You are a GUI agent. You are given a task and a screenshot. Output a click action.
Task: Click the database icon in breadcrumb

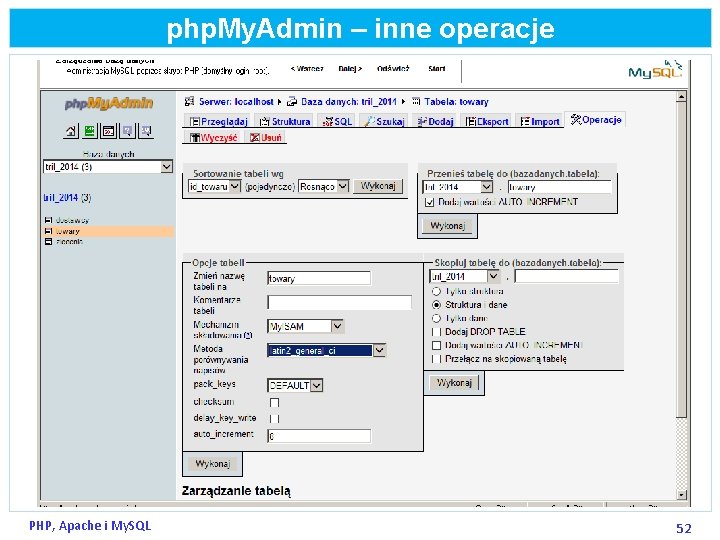coord(292,101)
